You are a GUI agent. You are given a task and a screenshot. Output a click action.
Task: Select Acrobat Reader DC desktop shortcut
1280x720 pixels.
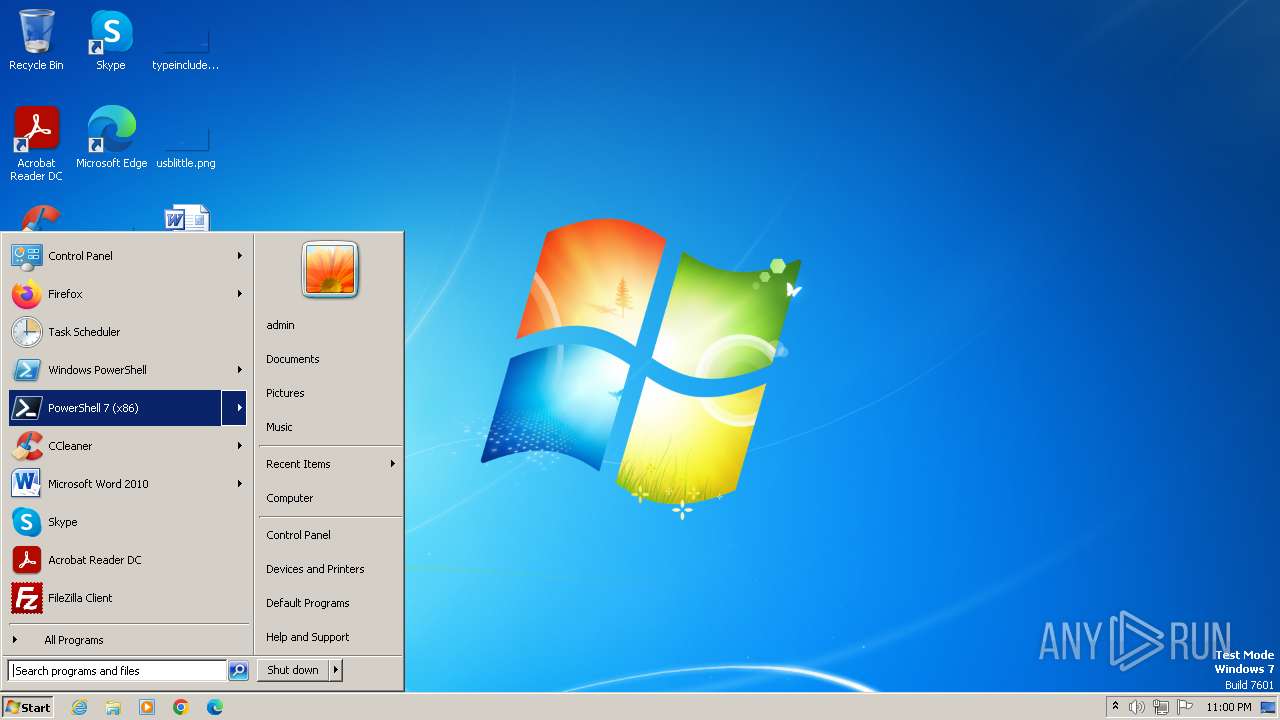36,144
